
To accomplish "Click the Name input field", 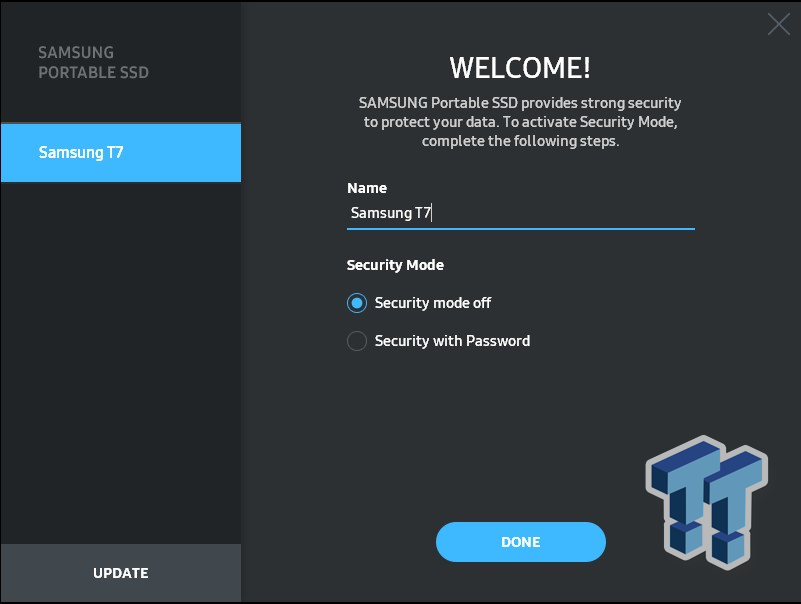I will pos(521,213).
